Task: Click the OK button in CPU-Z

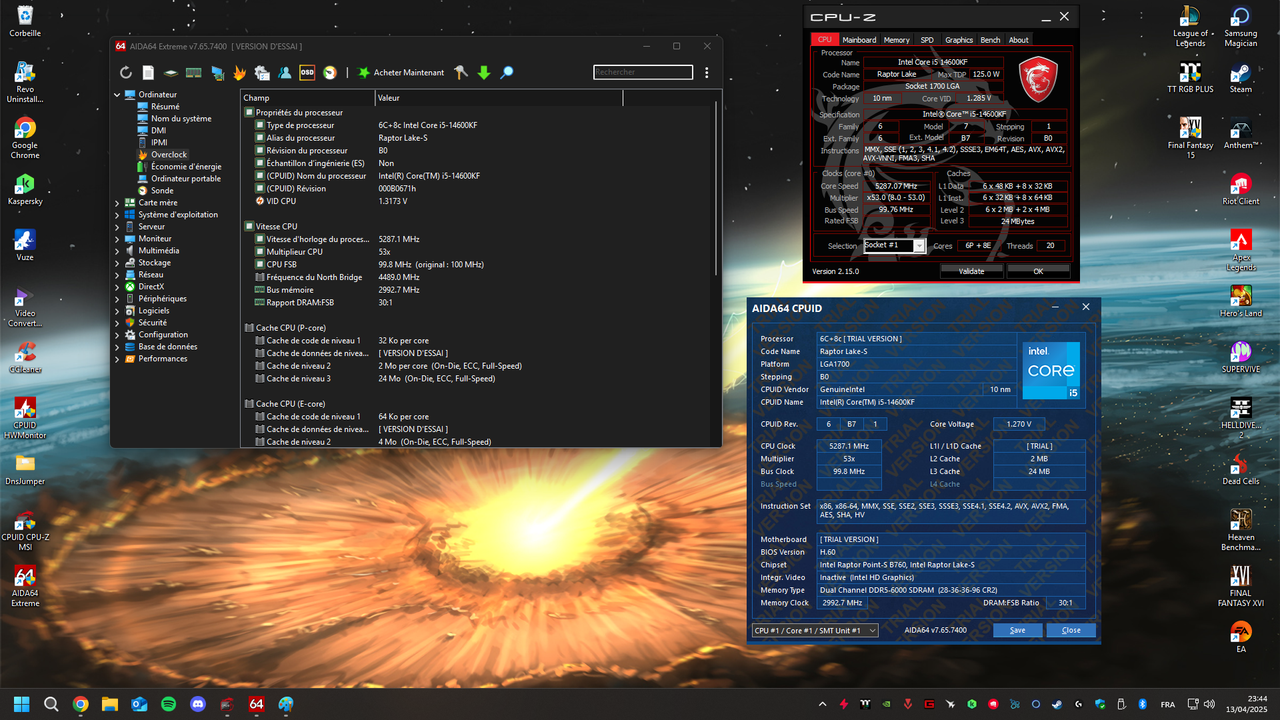Action: pos(1038,271)
